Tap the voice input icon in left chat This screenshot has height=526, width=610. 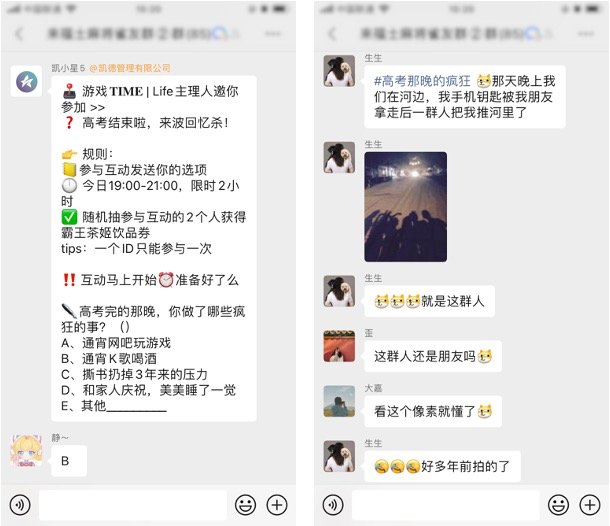[20, 505]
